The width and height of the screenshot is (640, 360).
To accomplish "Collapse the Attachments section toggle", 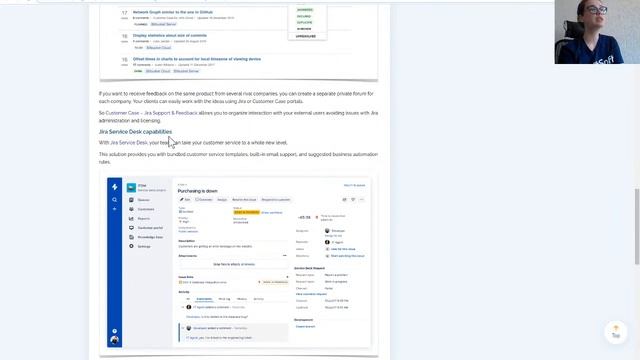I will (285, 256).
